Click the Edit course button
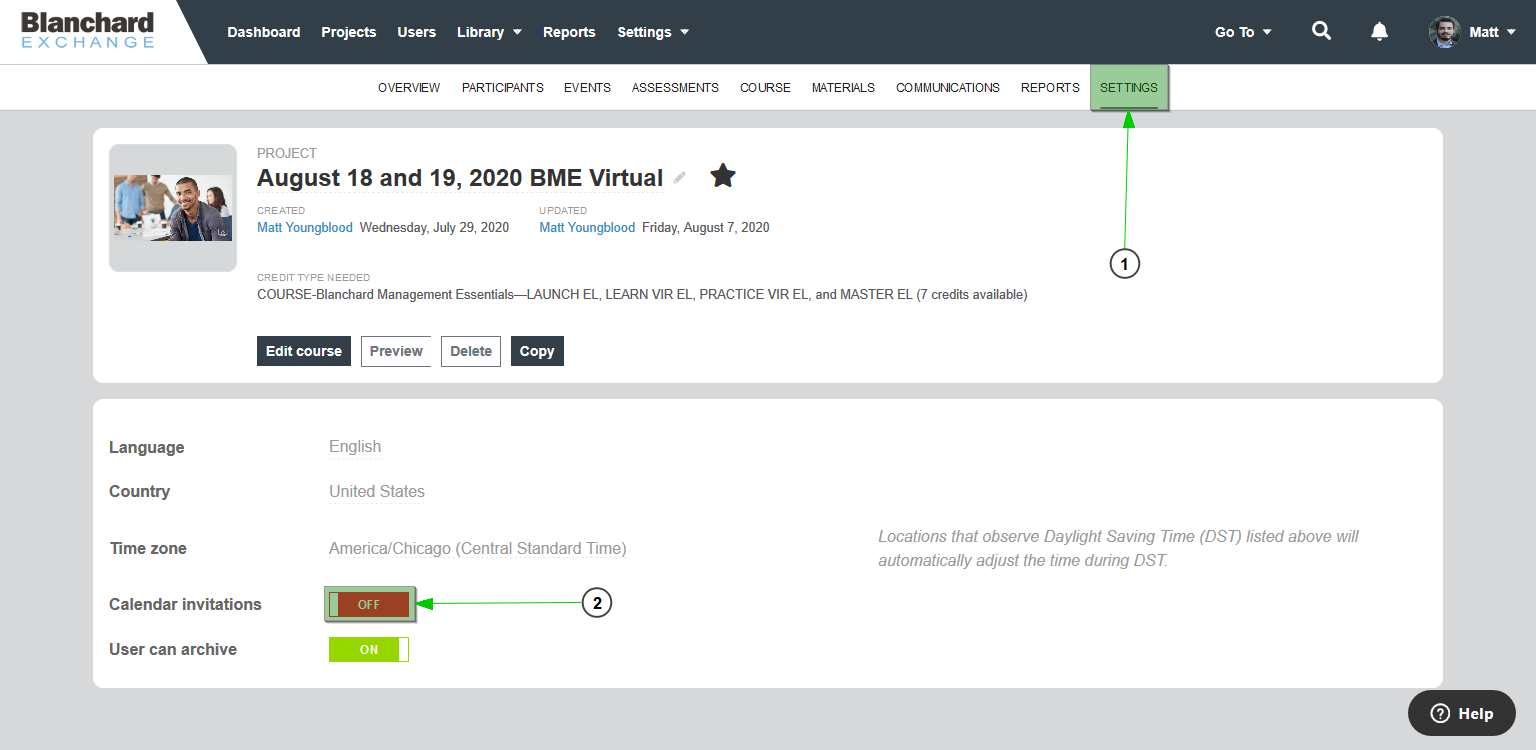 coord(304,351)
